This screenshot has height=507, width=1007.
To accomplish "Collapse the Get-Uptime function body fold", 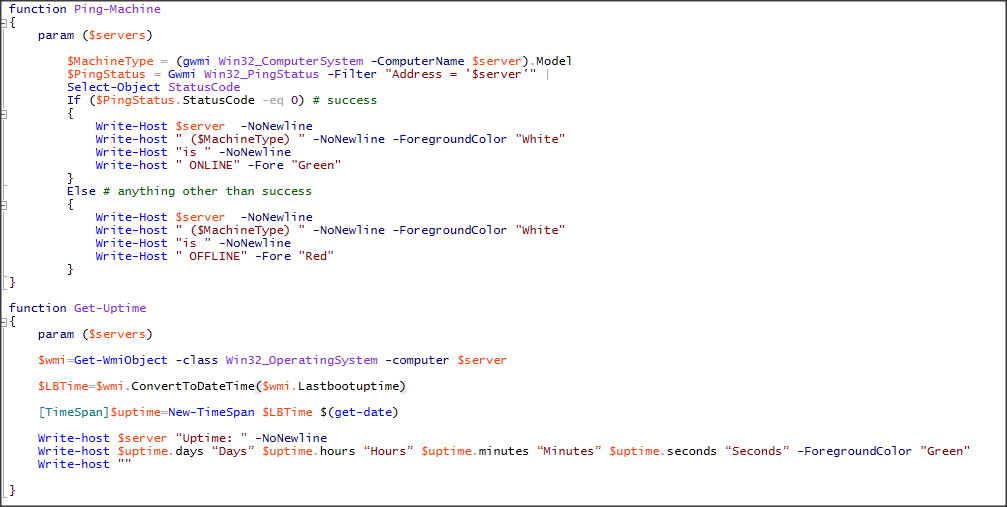I will (x=4, y=322).
